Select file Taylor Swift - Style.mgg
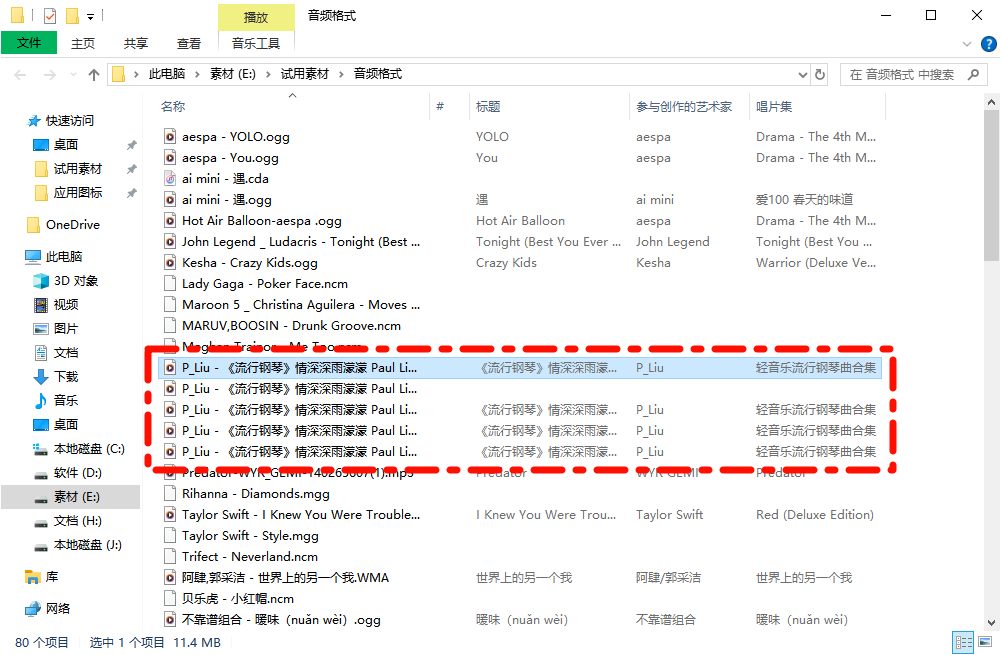This screenshot has width=1001, height=655. pyautogui.click(x=250, y=536)
